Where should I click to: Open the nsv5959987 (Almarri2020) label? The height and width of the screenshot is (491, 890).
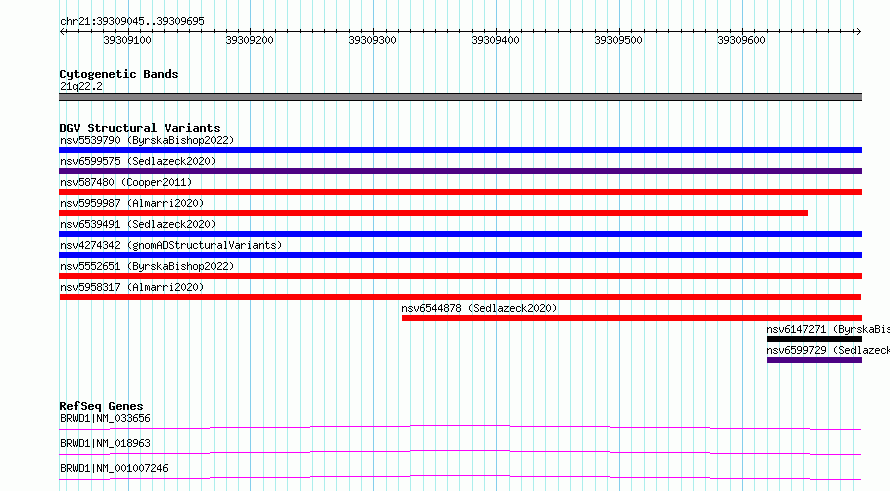coord(132,203)
